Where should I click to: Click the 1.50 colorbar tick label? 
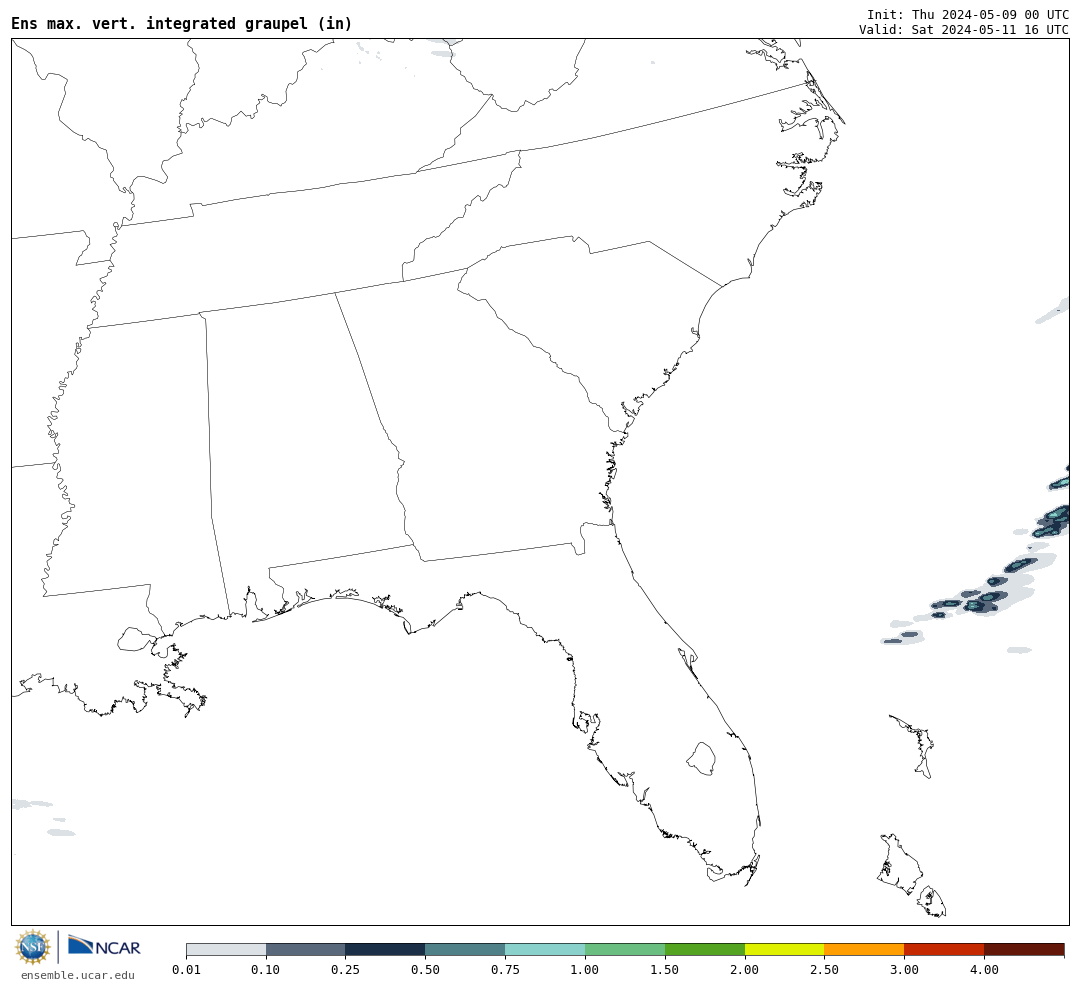tap(665, 969)
